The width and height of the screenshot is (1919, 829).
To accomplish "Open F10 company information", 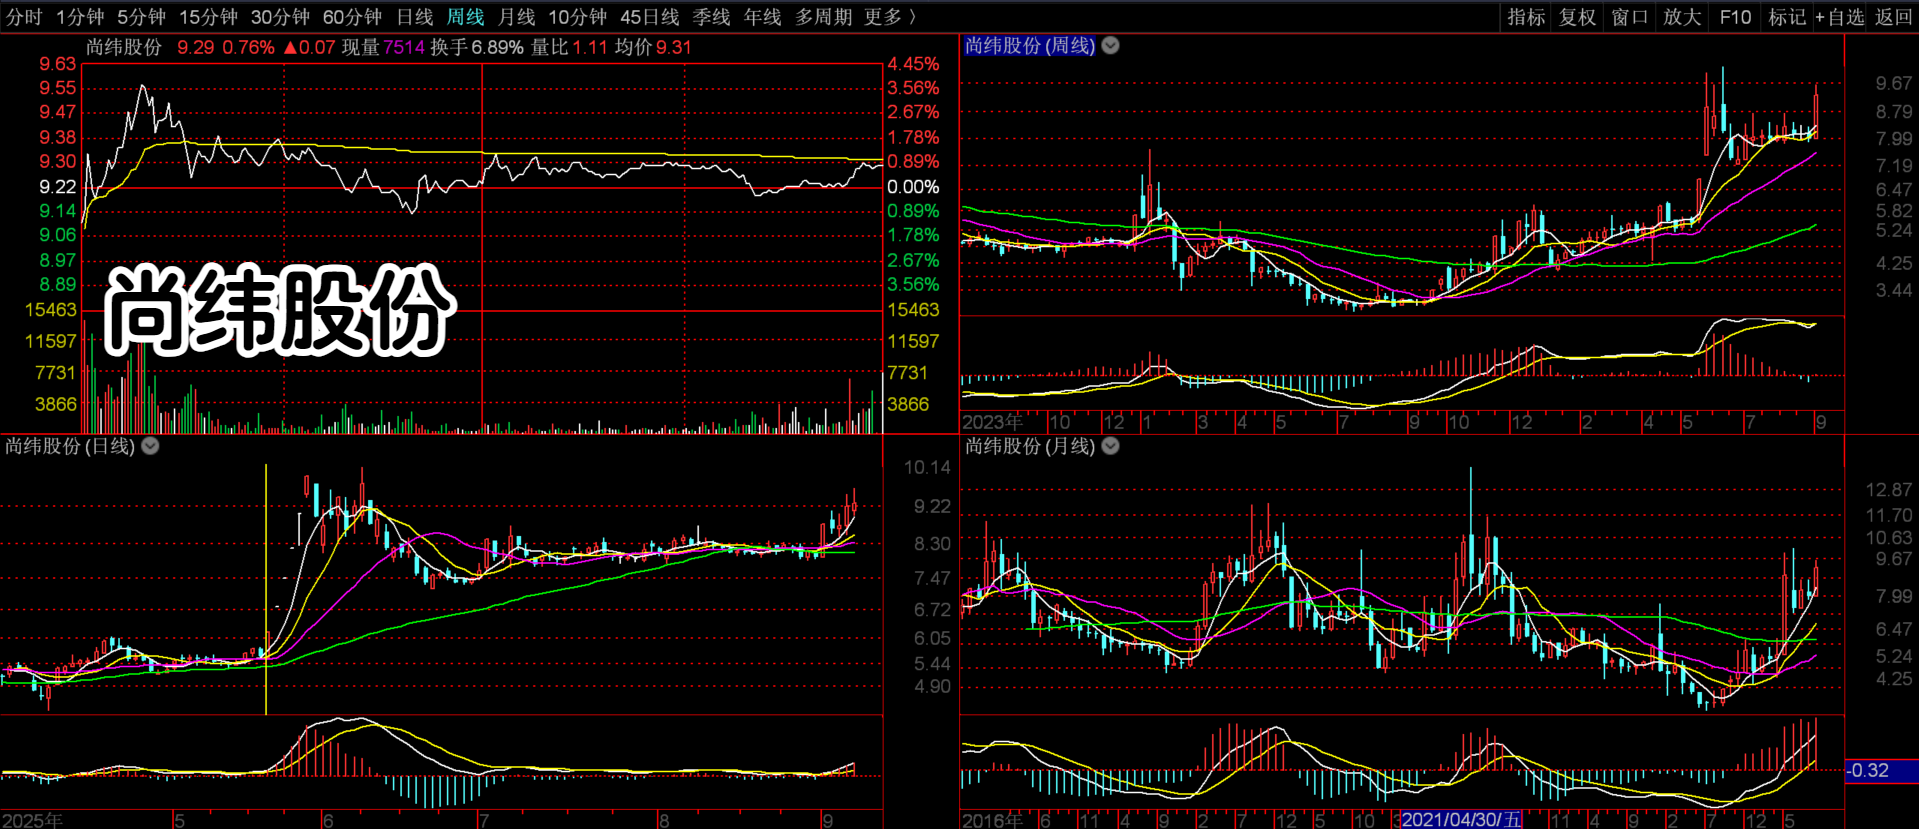I will coord(1735,17).
